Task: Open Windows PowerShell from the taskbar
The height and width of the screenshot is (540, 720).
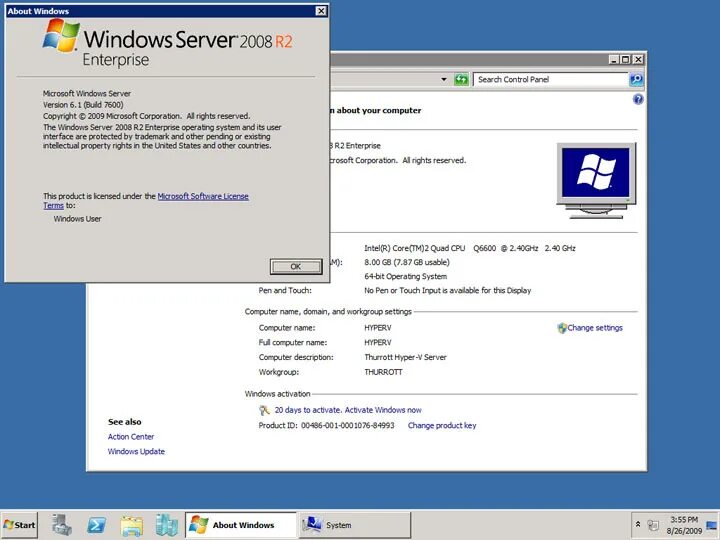Action: 96,525
